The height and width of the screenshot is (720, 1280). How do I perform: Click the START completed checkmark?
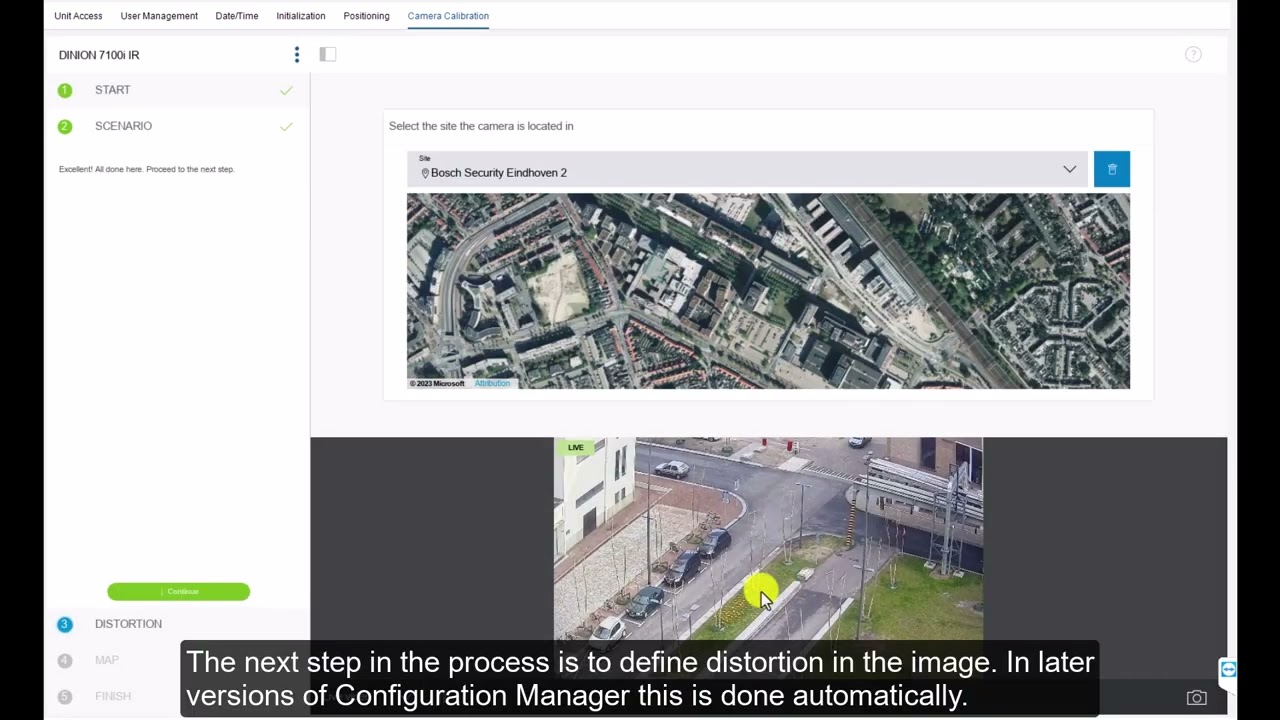click(286, 90)
